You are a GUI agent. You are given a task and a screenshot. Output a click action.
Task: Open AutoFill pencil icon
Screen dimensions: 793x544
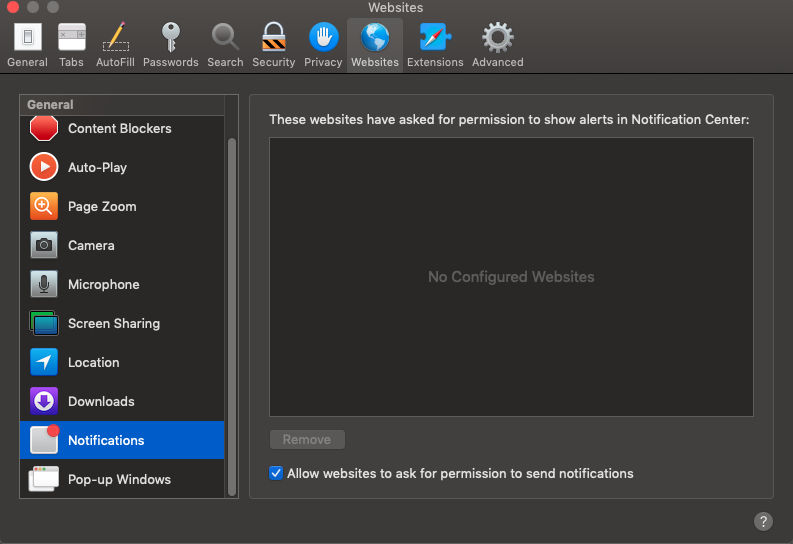pyautogui.click(x=116, y=37)
